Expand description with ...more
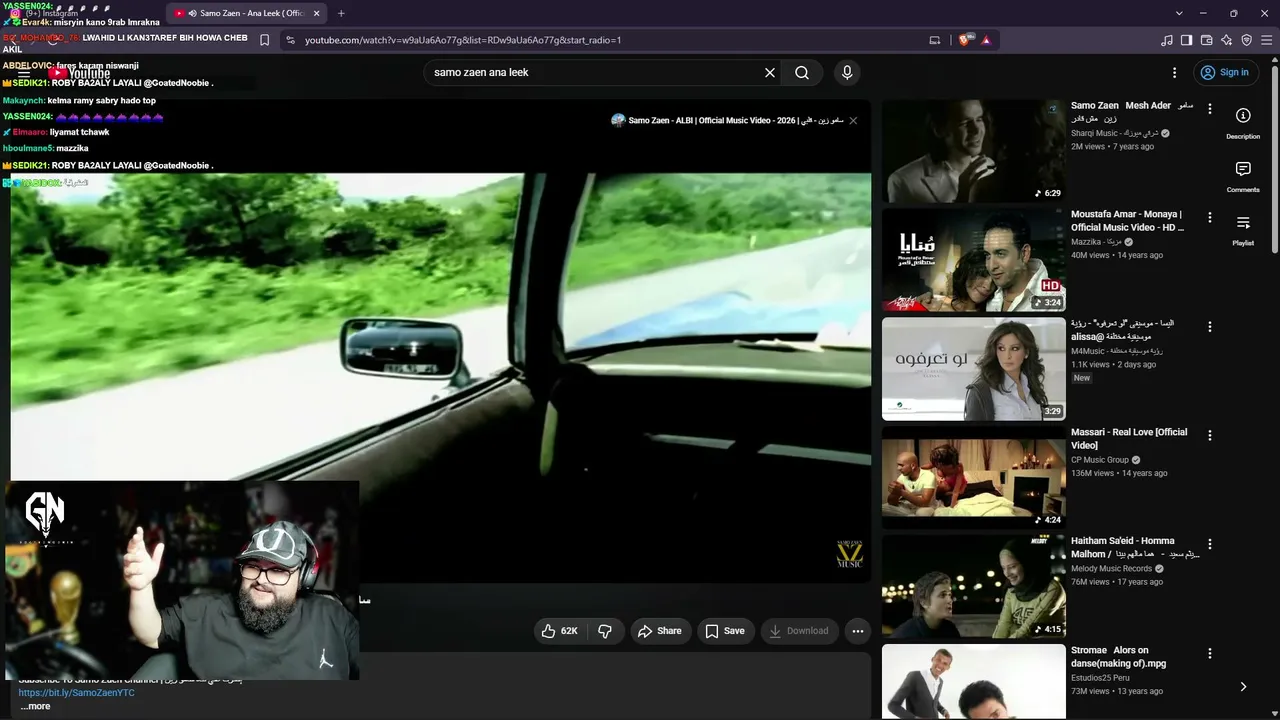Image resolution: width=1280 pixels, height=720 pixels. [x=35, y=706]
